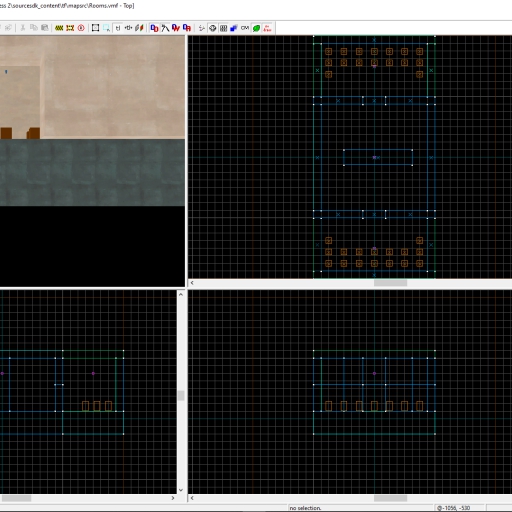The width and height of the screenshot is (512, 512).
Task: Toggle the select-by-handles square icon
Action: point(95,28)
